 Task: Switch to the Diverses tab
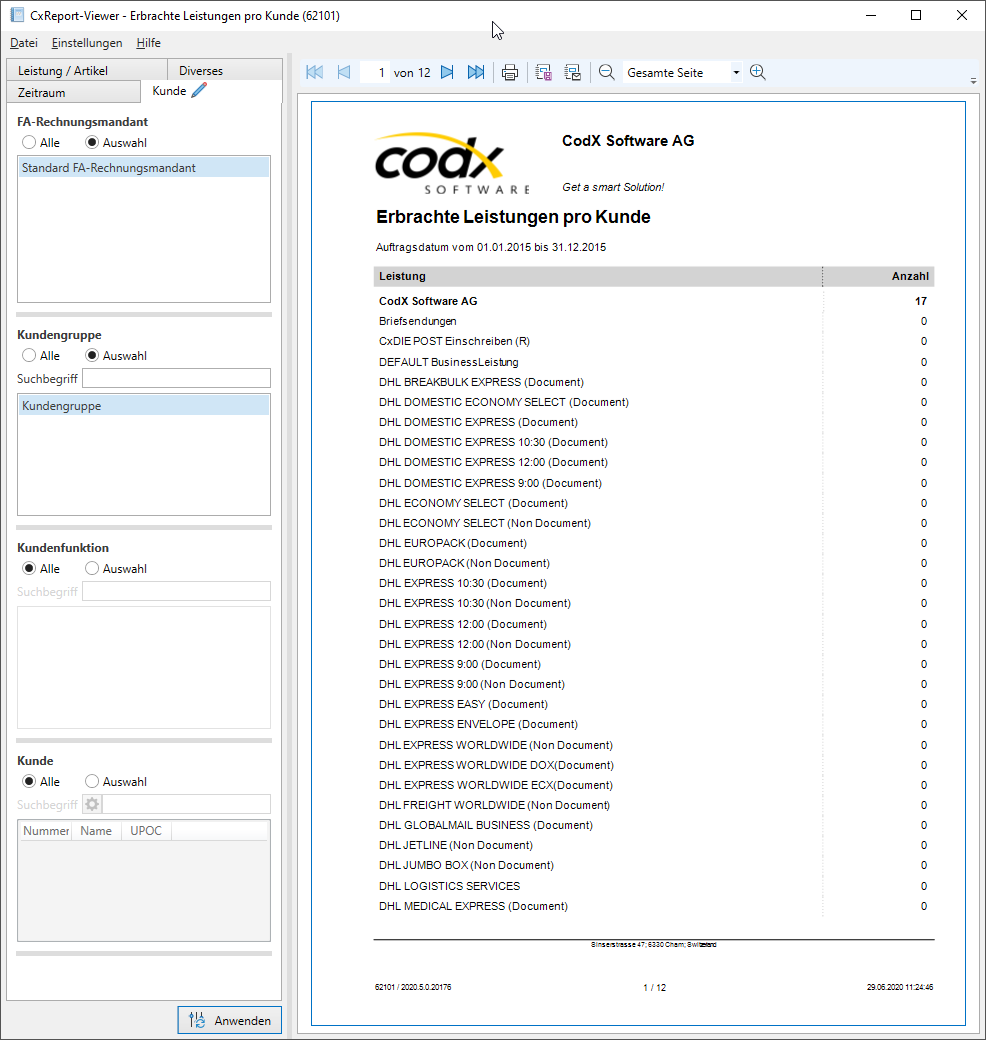tap(225, 70)
